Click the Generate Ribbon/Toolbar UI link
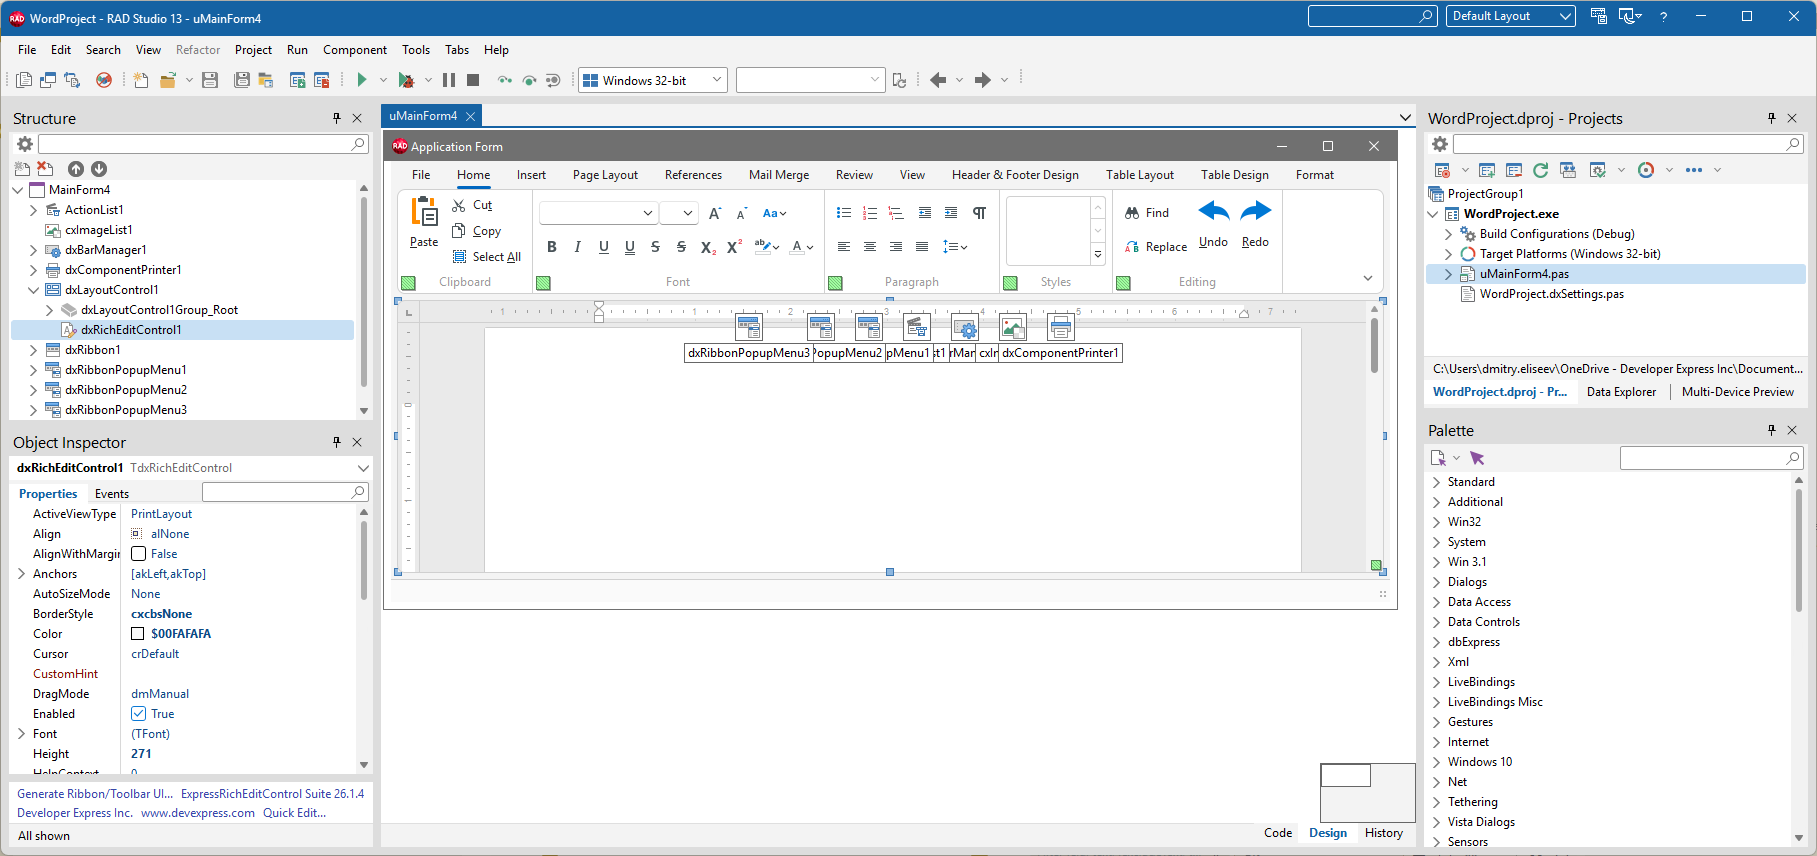 click(95, 794)
